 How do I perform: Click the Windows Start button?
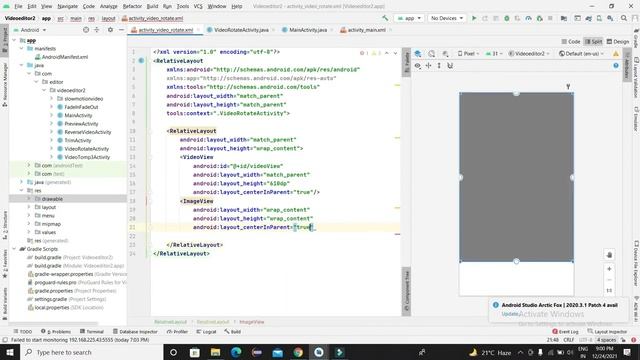coord(10,352)
